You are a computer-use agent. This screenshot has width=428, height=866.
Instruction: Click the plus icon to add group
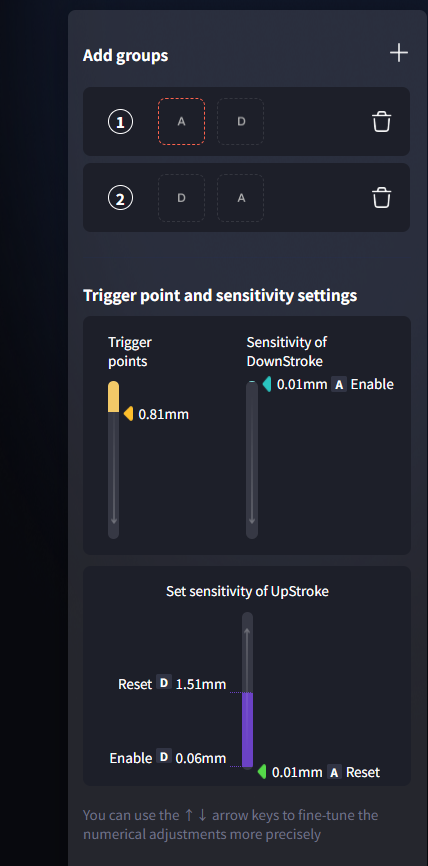[x=399, y=54]
